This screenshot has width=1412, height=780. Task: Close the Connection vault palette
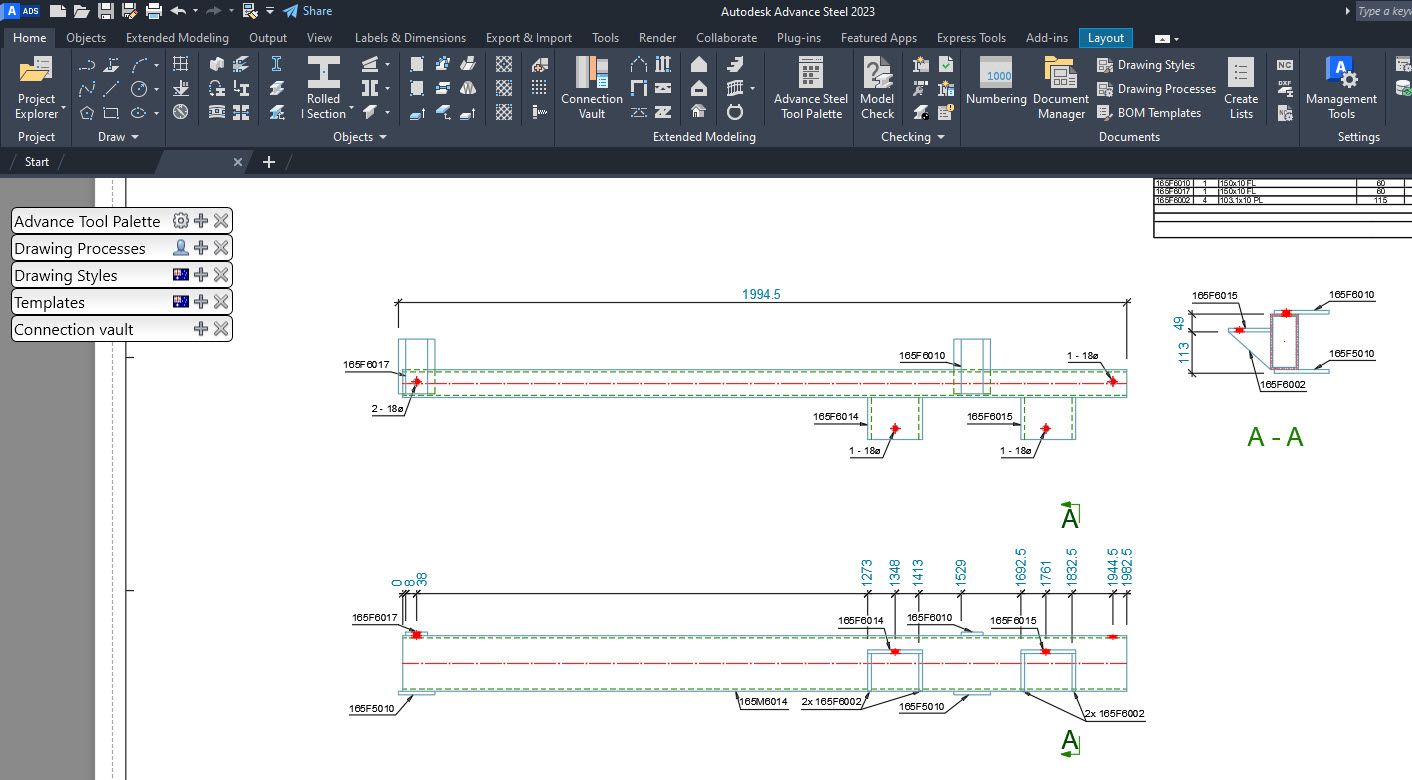pos(221,329)
